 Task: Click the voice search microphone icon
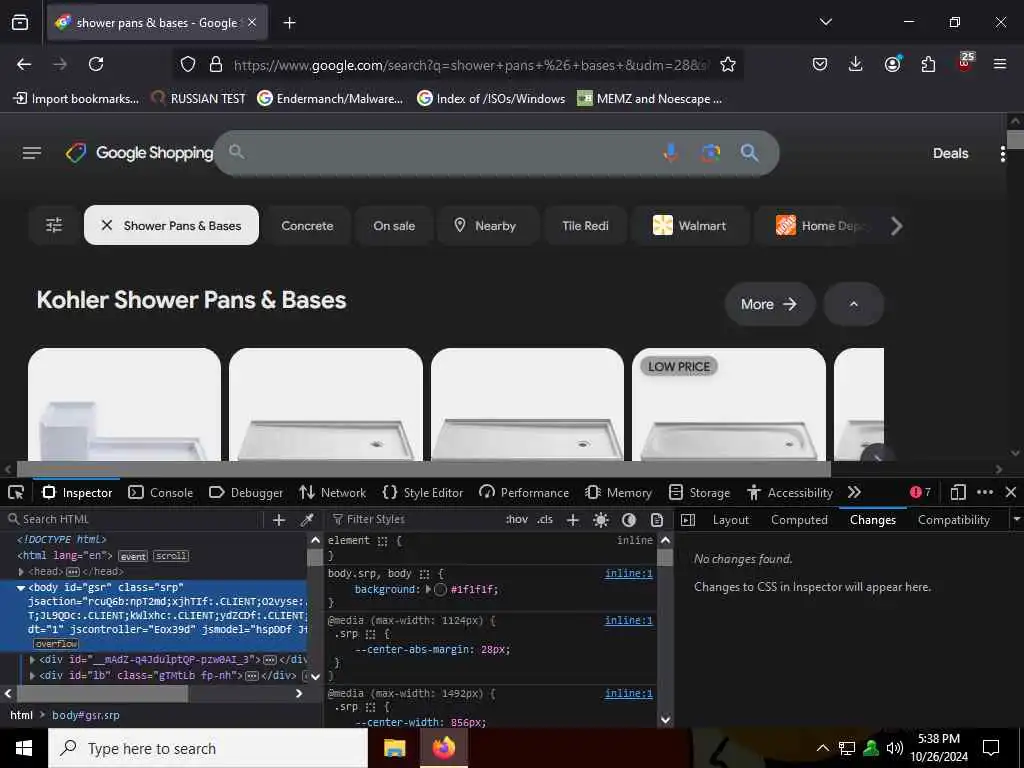(670, 152)
